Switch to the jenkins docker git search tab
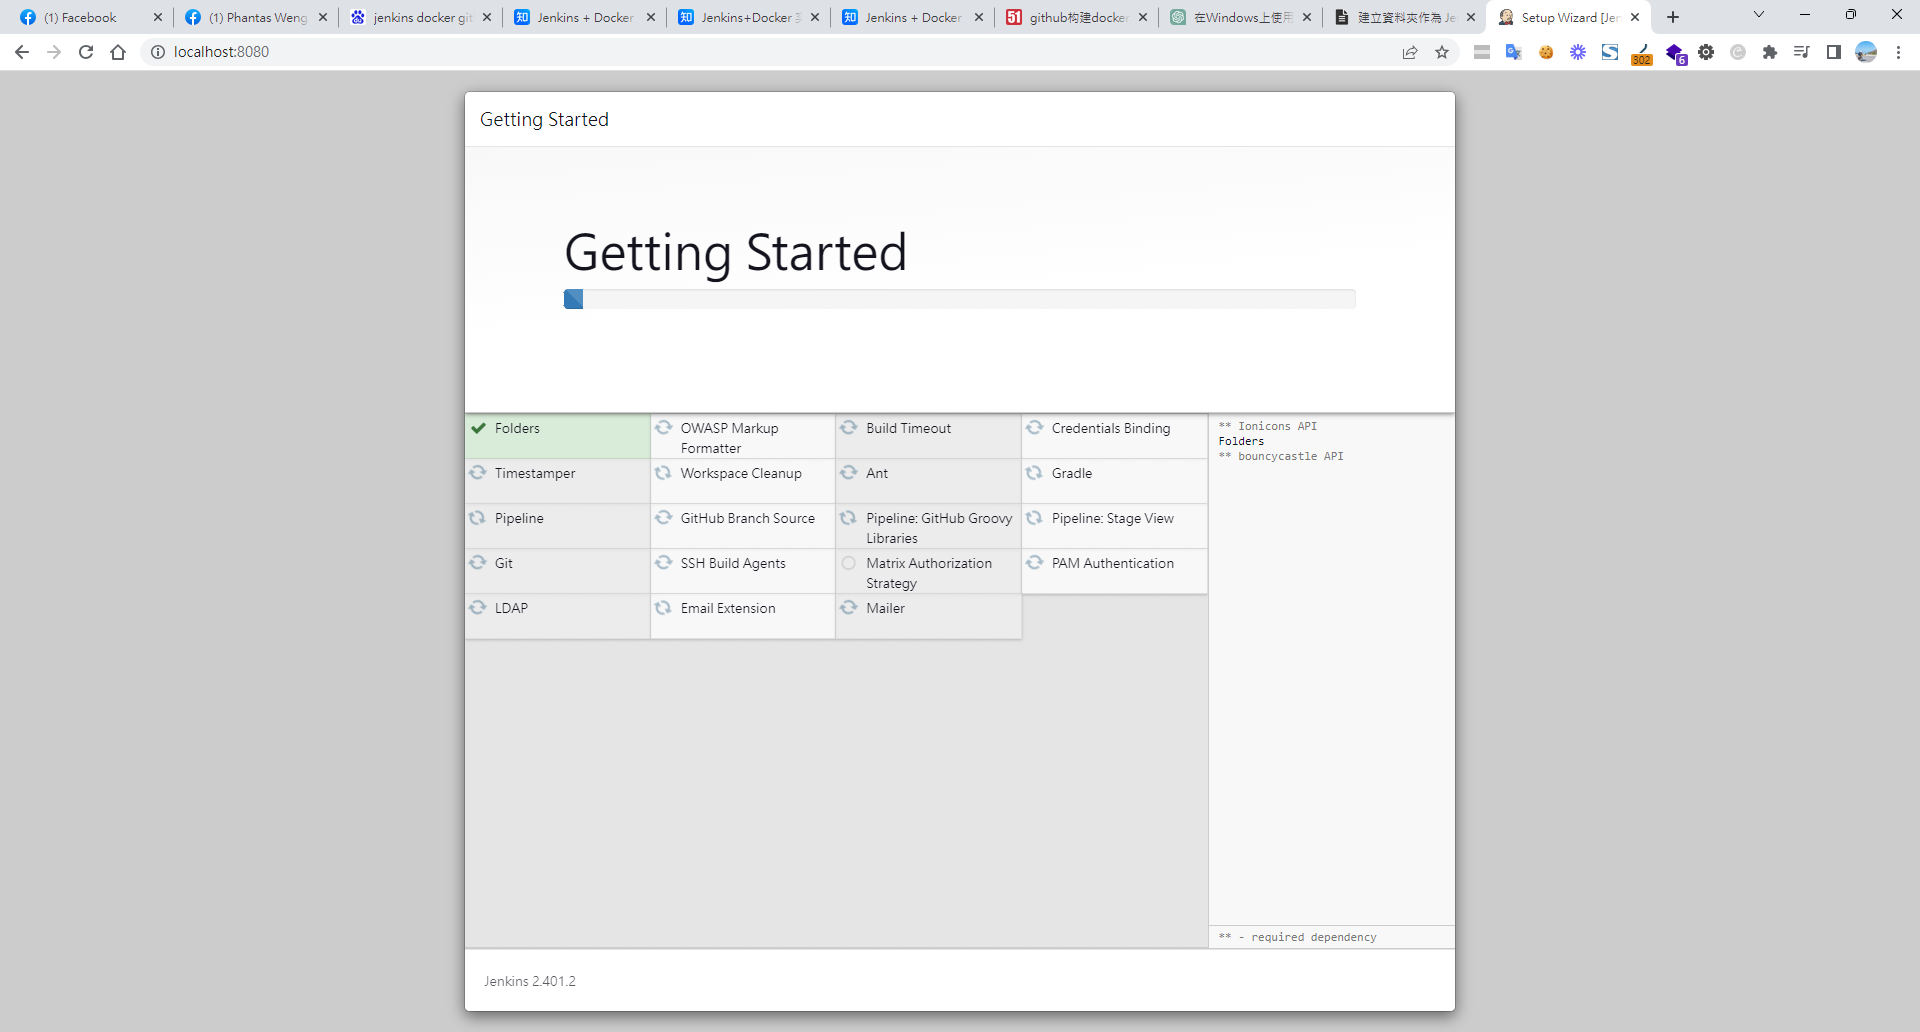Screen dimensions: 1920x1032 (410, 17)
